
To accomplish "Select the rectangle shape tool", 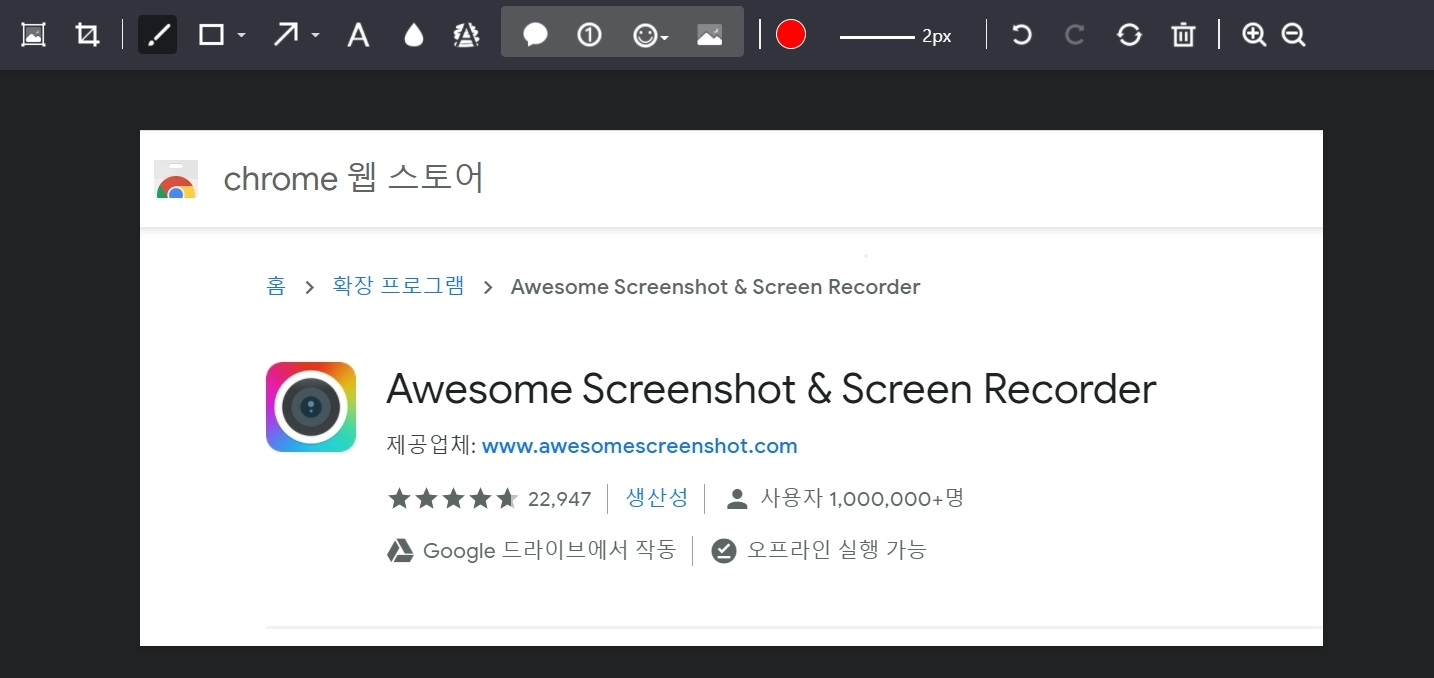I will tap(211, 36).
